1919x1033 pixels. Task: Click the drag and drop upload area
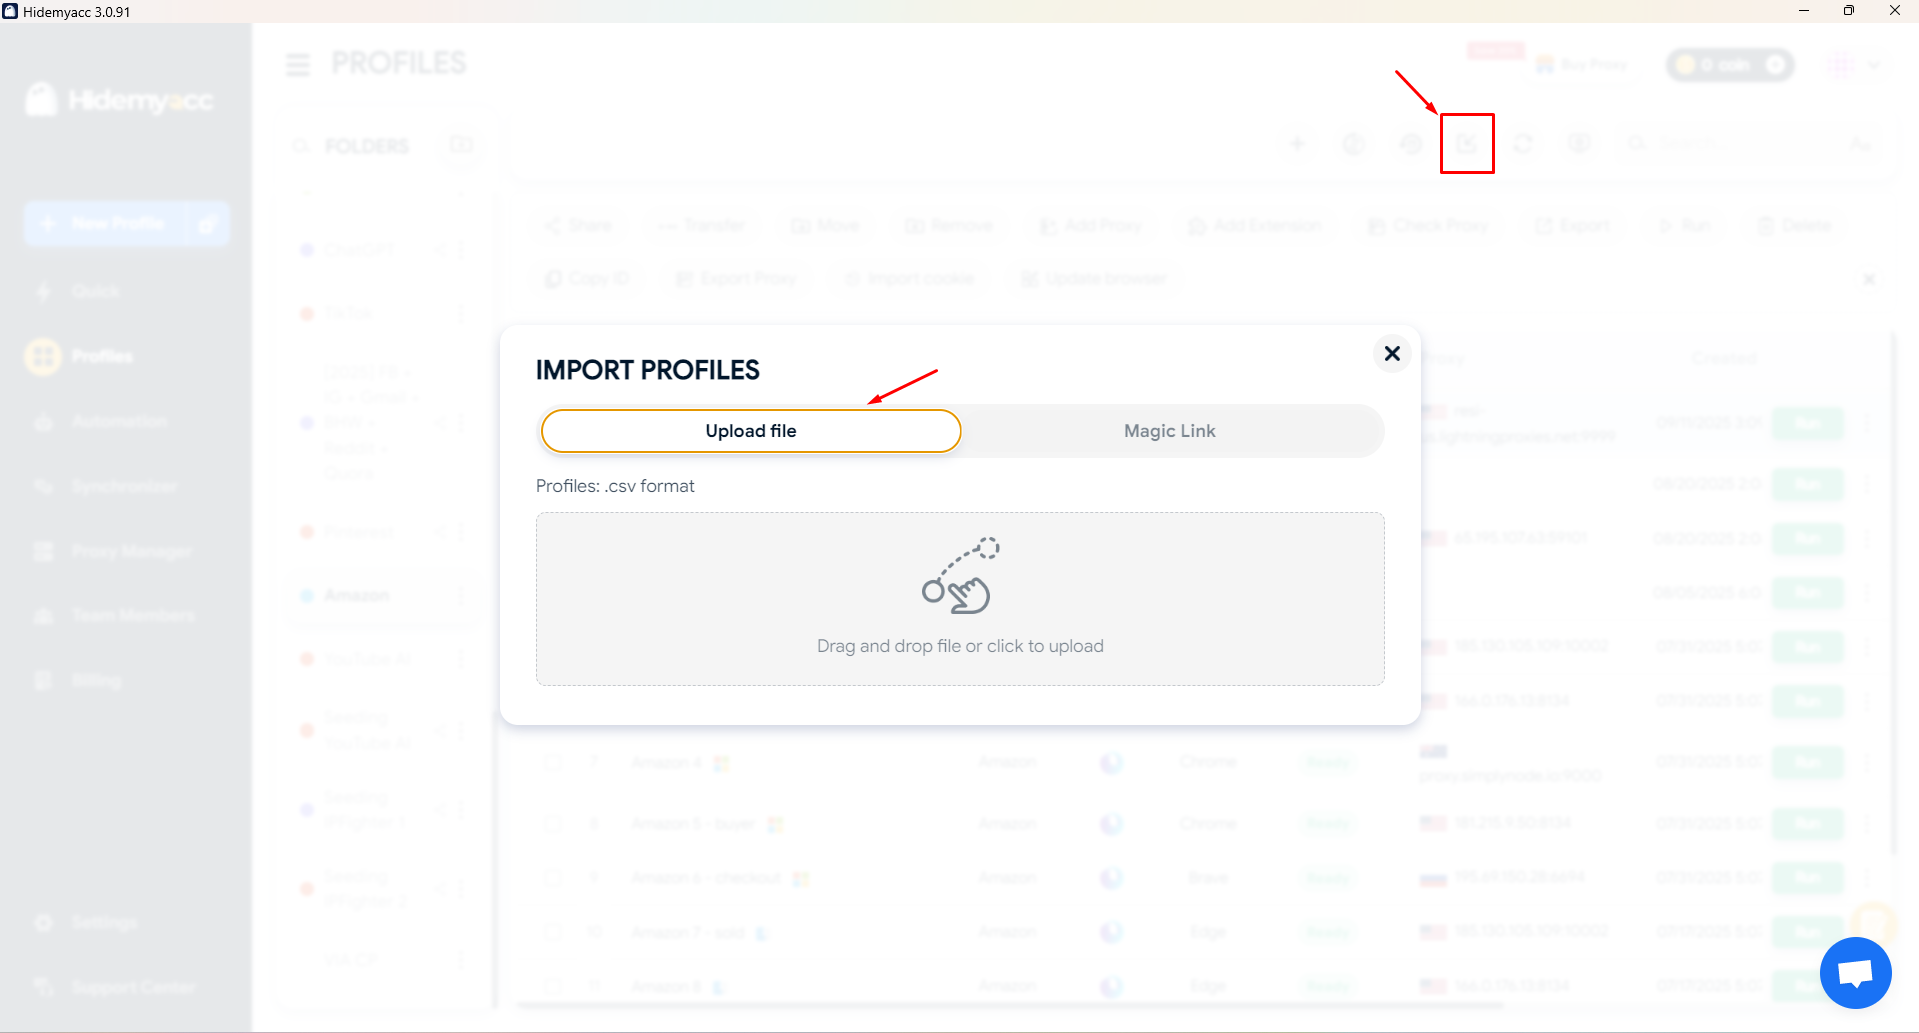(x=959, y=599)
